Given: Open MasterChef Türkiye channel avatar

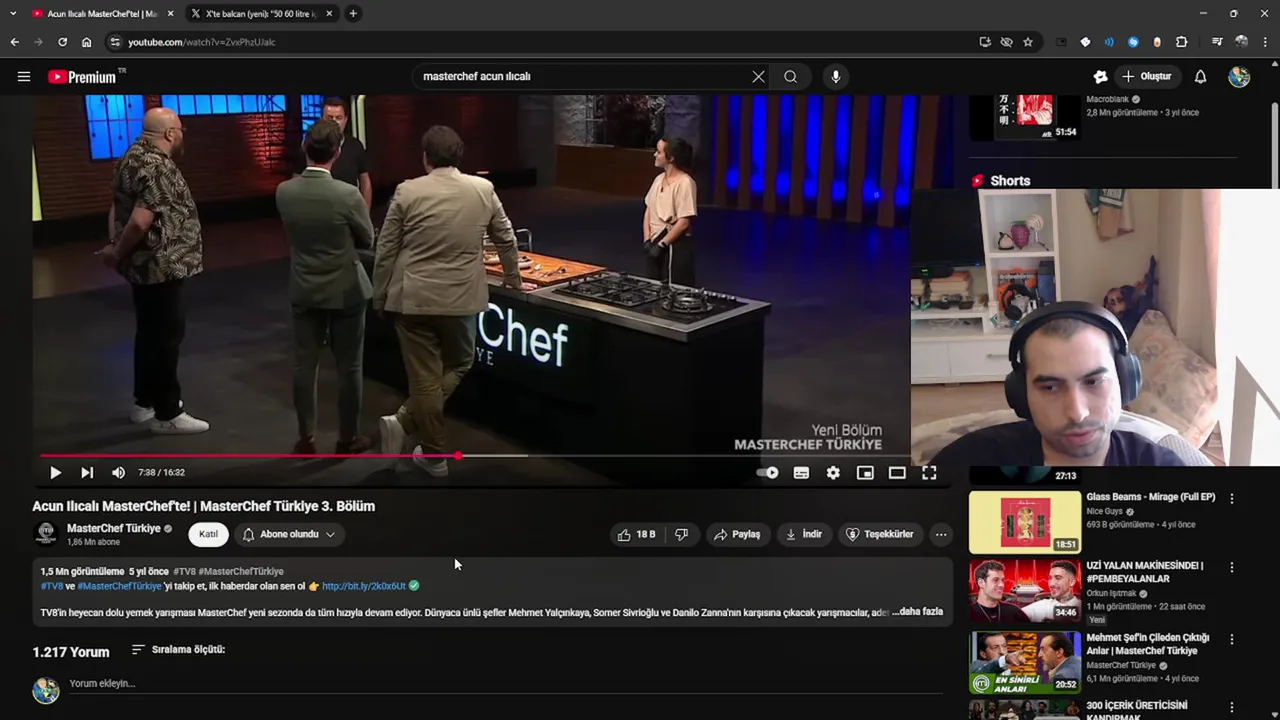Looking at the screenshot, I should [46, 534].
